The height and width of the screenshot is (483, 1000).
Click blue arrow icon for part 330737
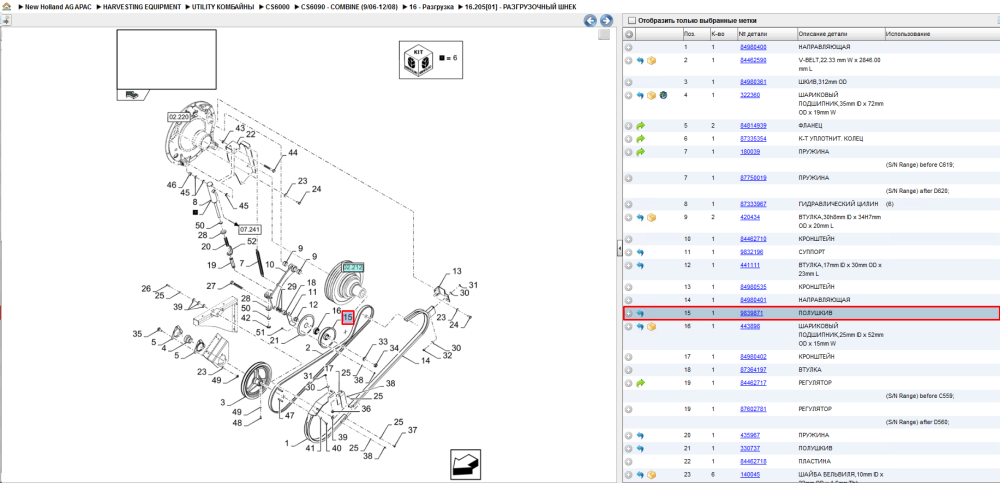tap(640, 448)
